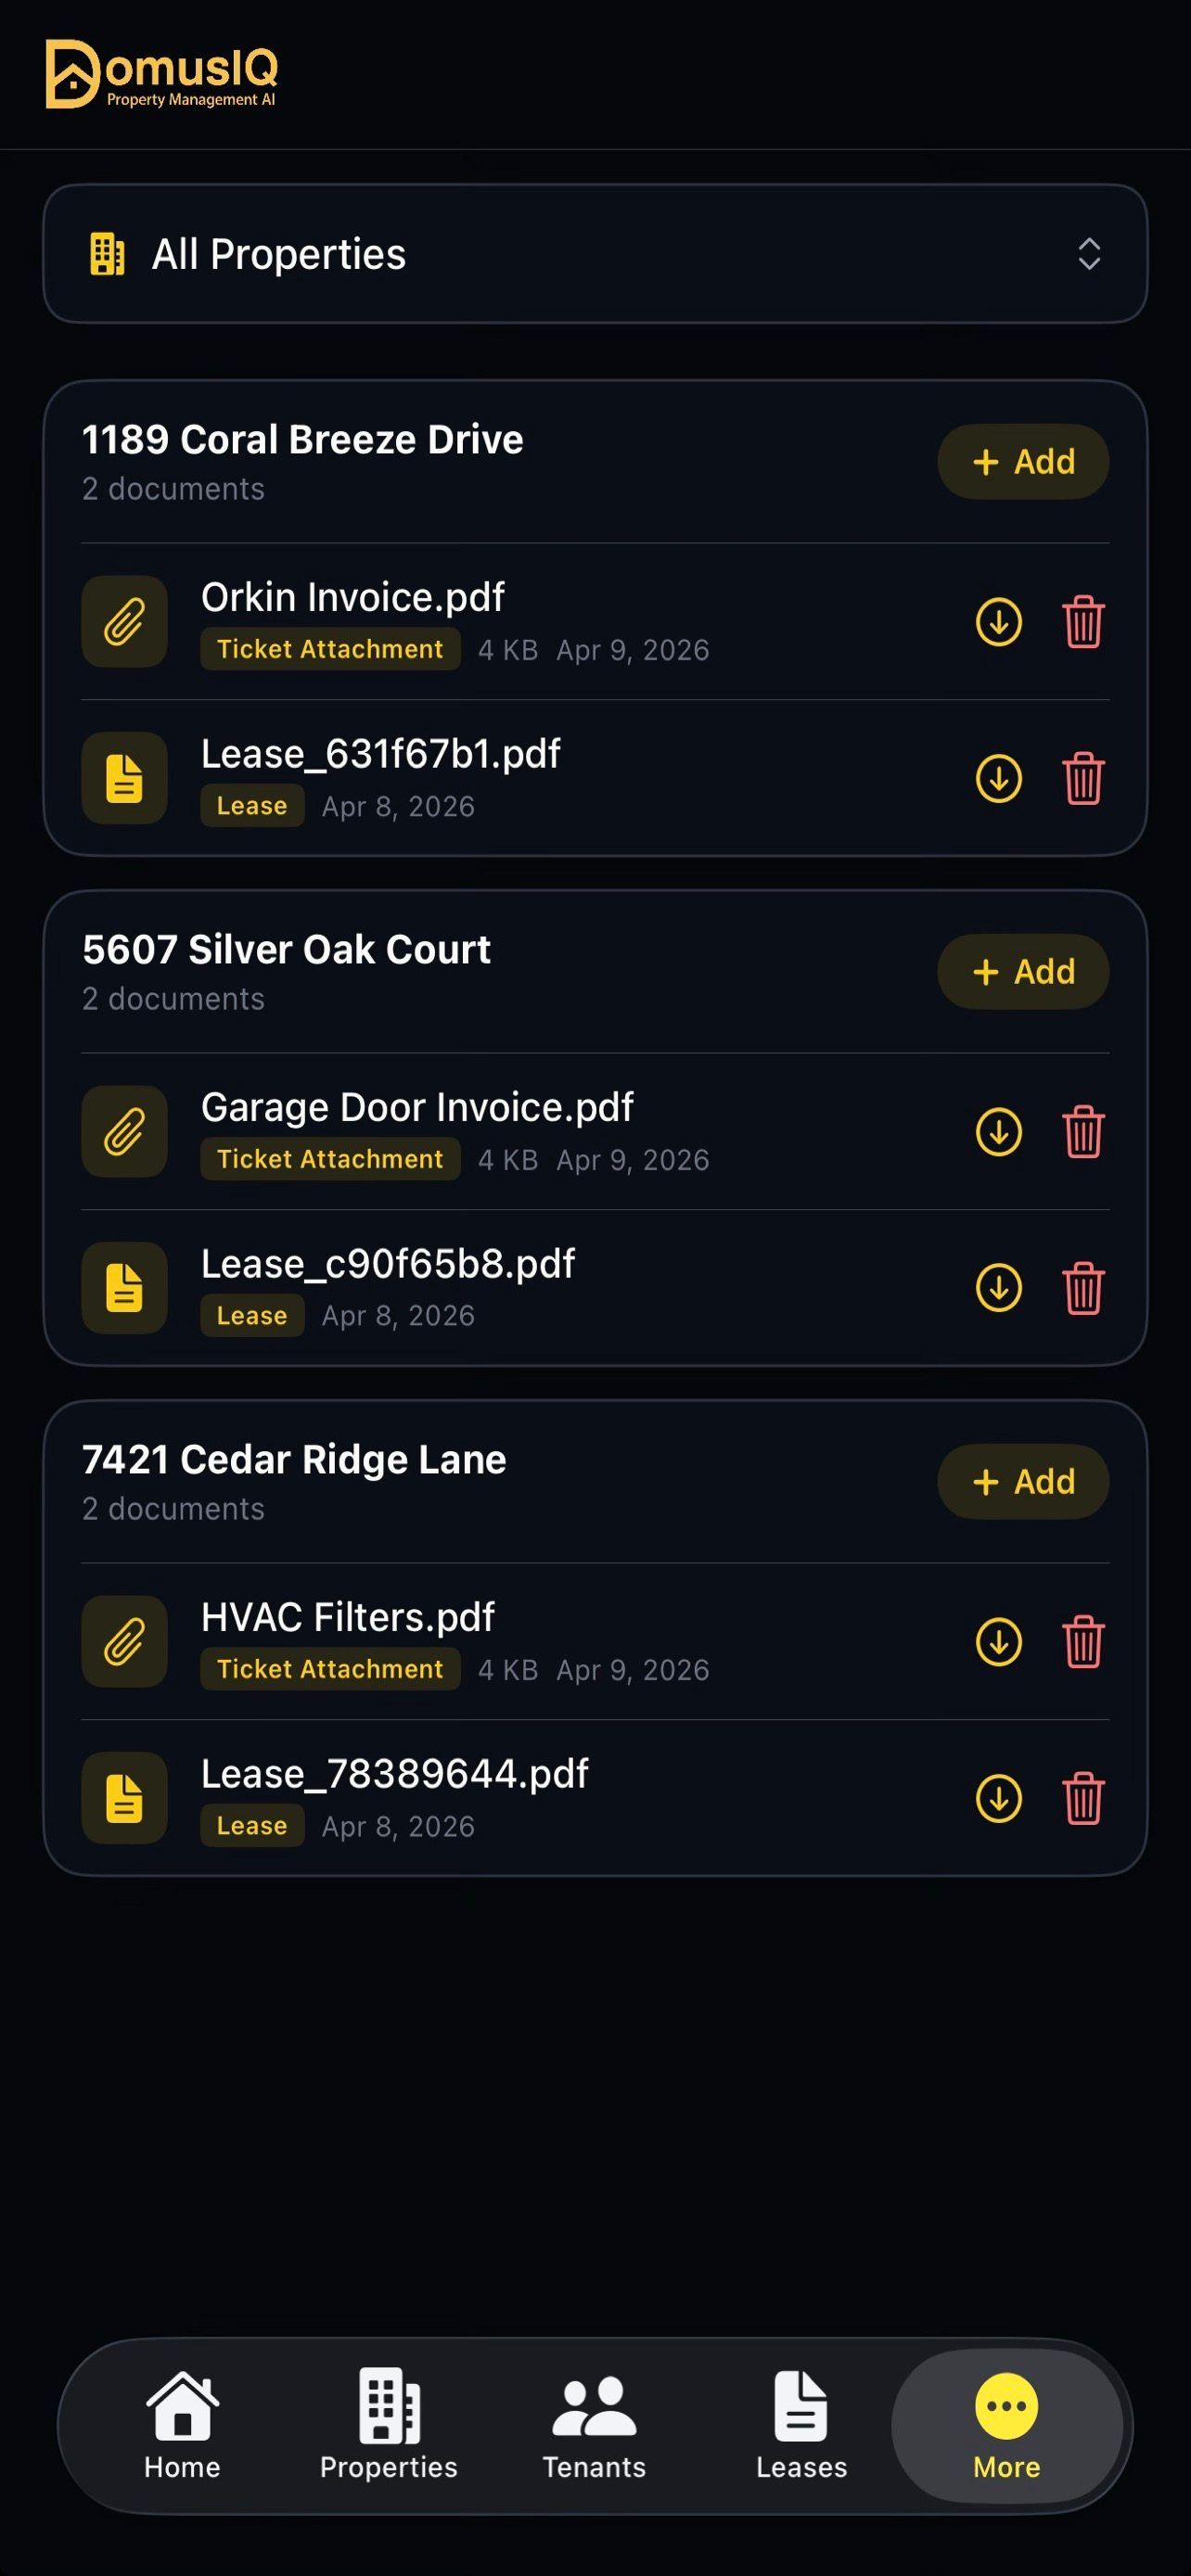This screenshot has height=2576, width=1191.
Task: Delete HVAC Filters.pdf using trash icon
Action: (1083, 1642)
